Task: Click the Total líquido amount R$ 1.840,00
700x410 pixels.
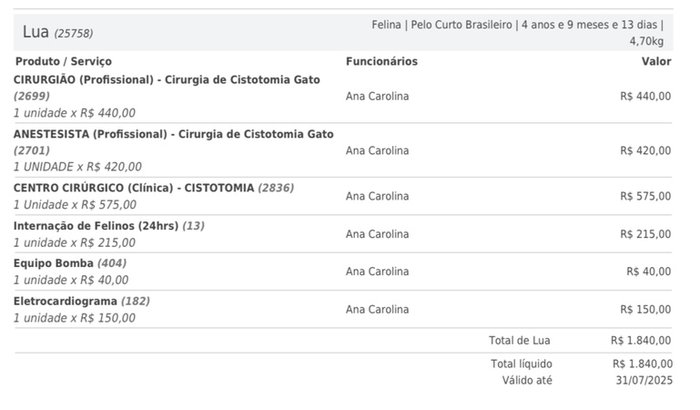Action: (x=642, y=364)
